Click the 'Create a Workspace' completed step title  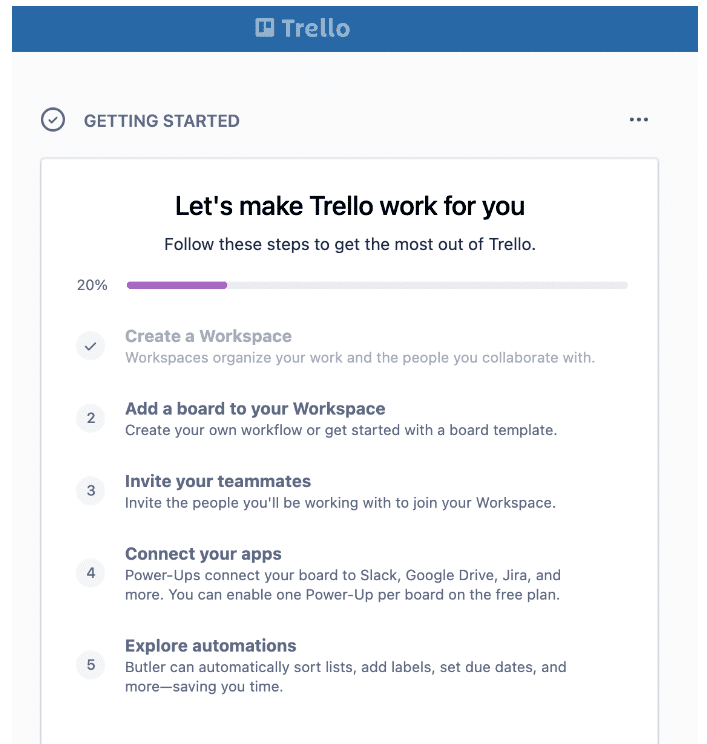pyautogui.click(x=208, y=336)
